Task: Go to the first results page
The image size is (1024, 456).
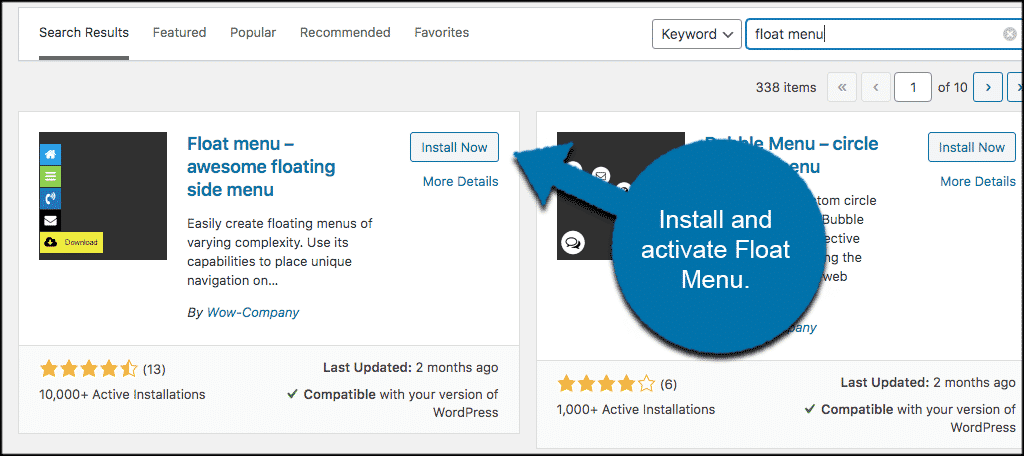Action: tap(842, 87)
